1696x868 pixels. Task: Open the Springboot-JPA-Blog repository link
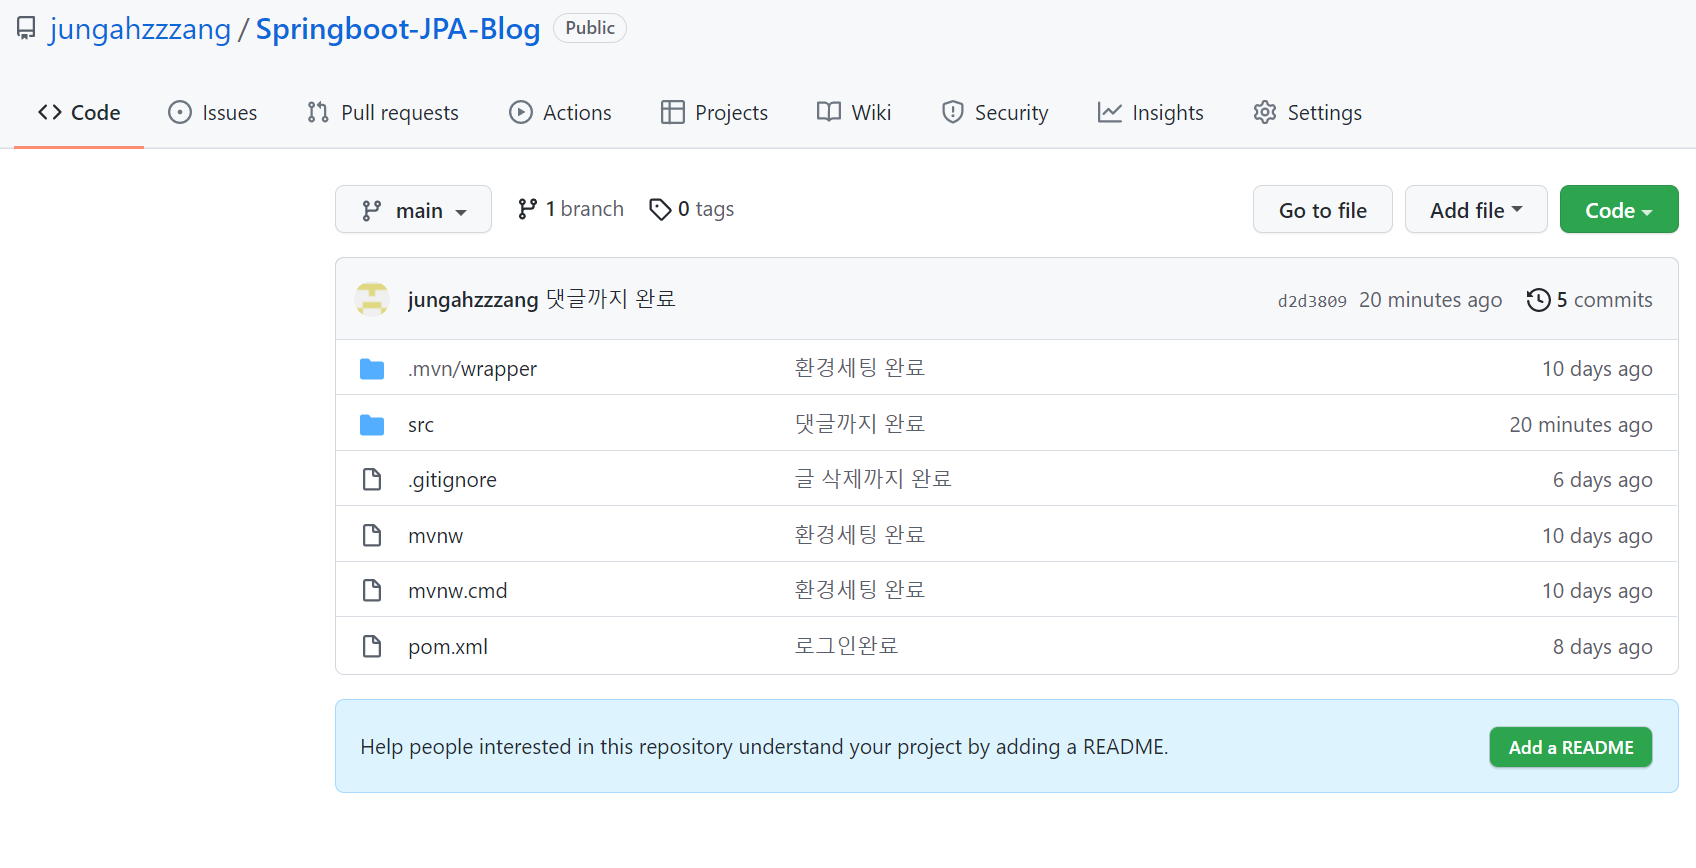tap(398, 29)
